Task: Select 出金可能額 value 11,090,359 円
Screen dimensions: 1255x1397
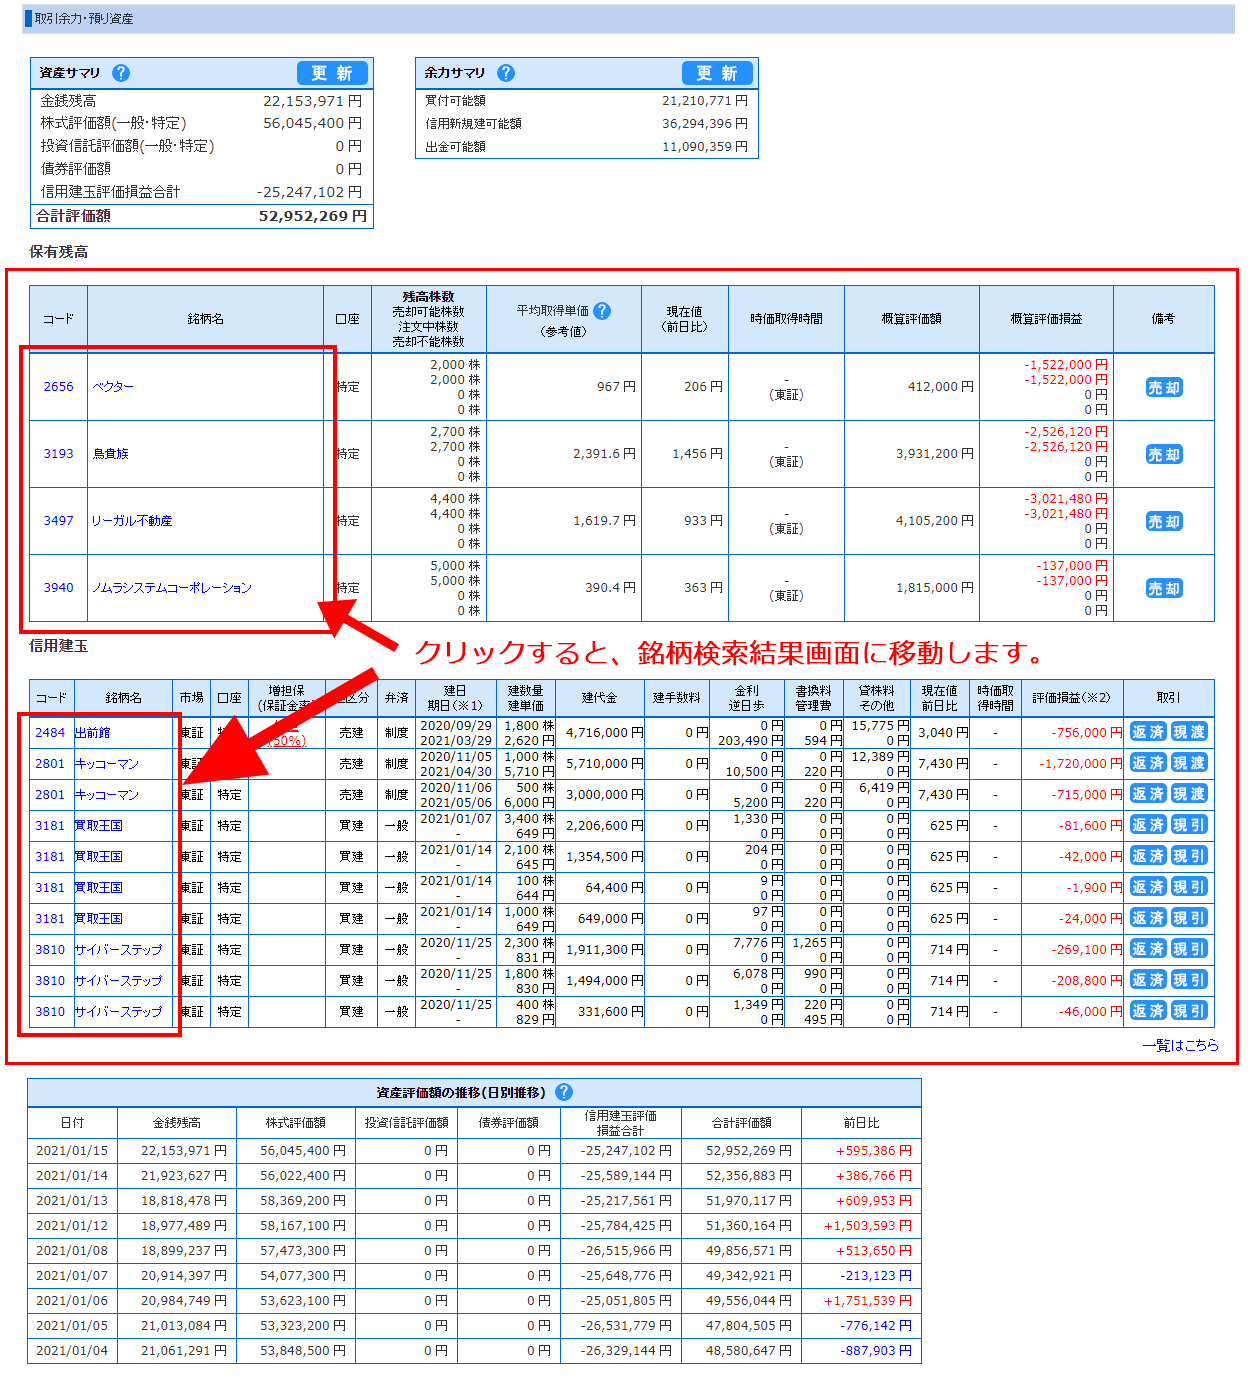Action: point(705,147)
